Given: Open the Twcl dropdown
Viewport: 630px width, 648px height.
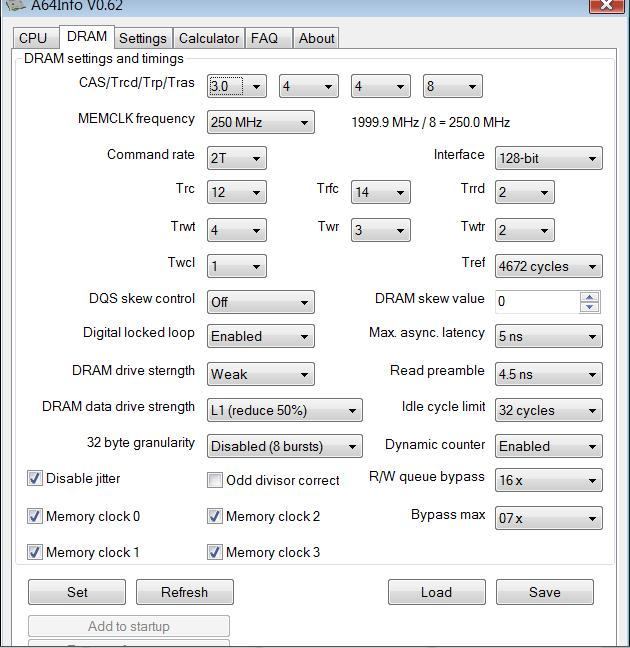Looking at the screenshot, I should click(x=237, y=266).
